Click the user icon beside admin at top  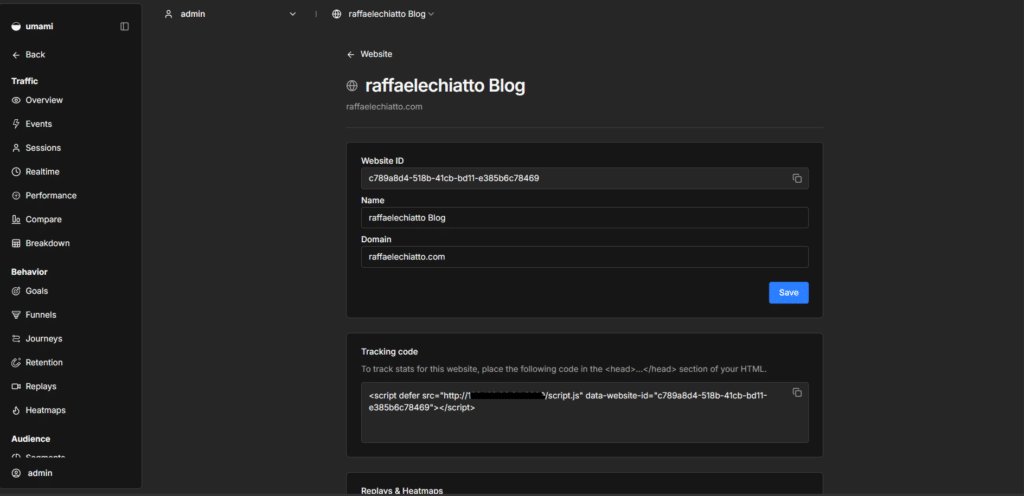[x=168, y=14]
